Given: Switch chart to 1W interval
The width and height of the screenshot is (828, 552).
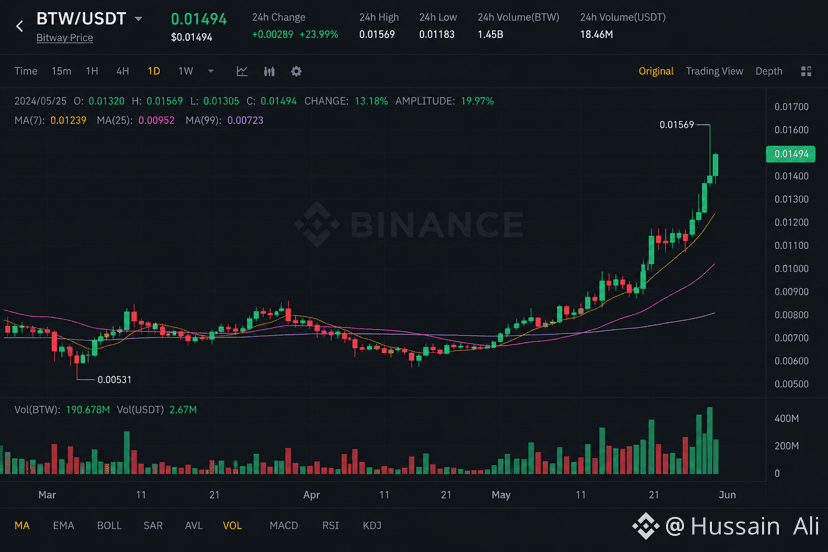Looking at the screenshot, I should click(185, 71).
